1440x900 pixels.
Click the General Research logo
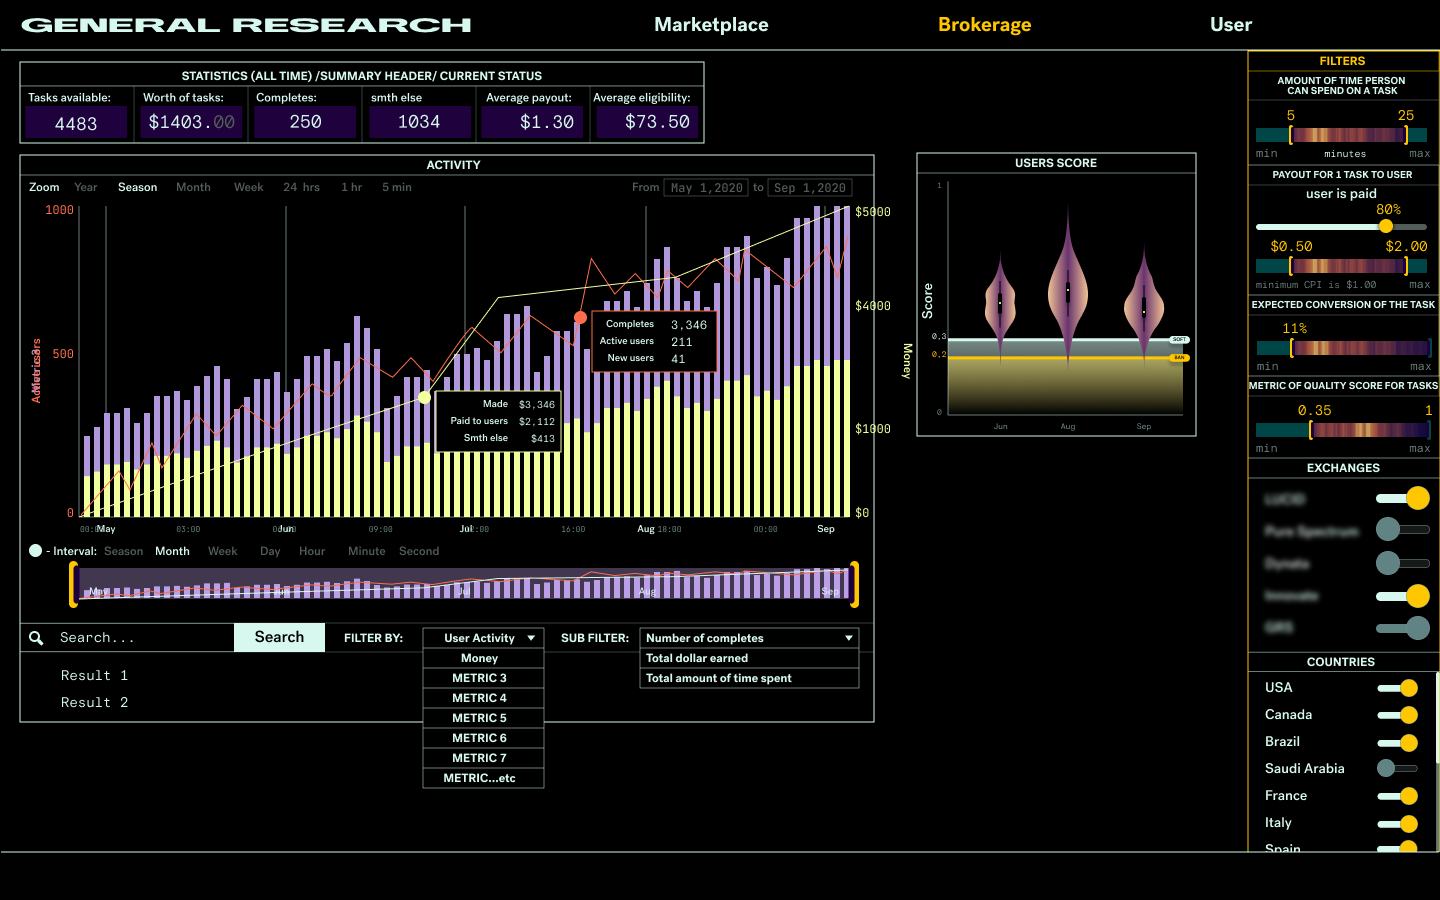coord(246,25)
